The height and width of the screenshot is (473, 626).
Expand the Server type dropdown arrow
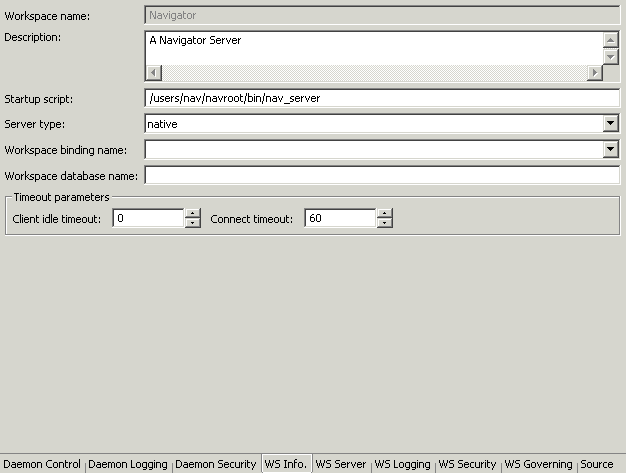610,124
